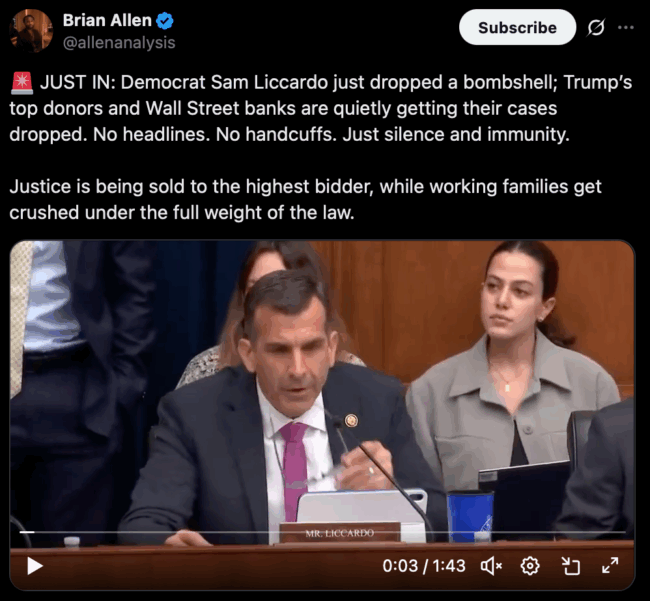Open video settings gear

[530, 566]
